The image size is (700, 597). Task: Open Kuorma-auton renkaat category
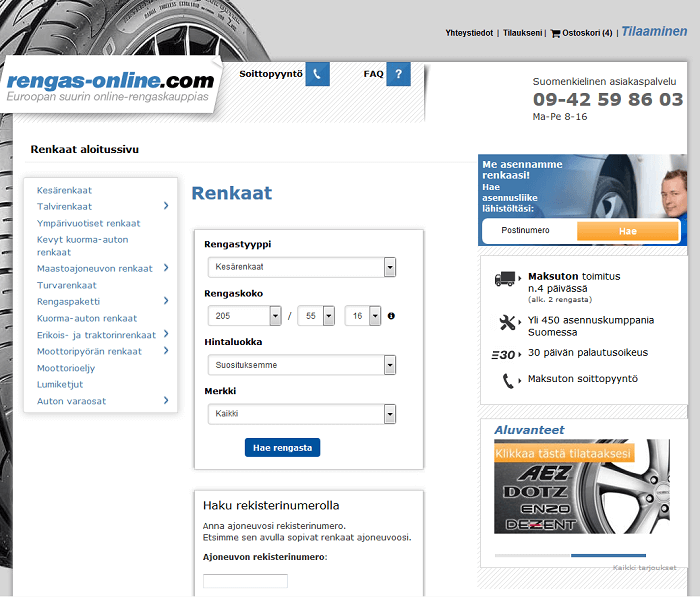click(87, 318)
